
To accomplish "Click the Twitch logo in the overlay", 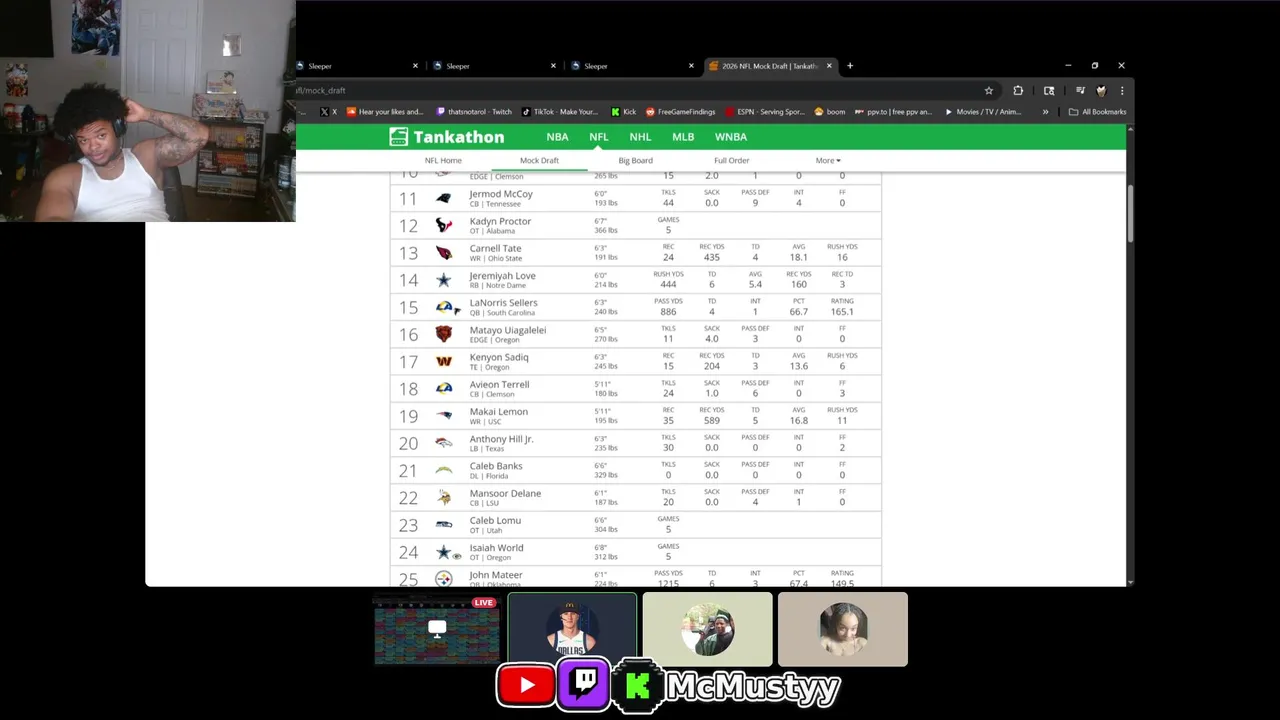I will [x=584, y=683].
